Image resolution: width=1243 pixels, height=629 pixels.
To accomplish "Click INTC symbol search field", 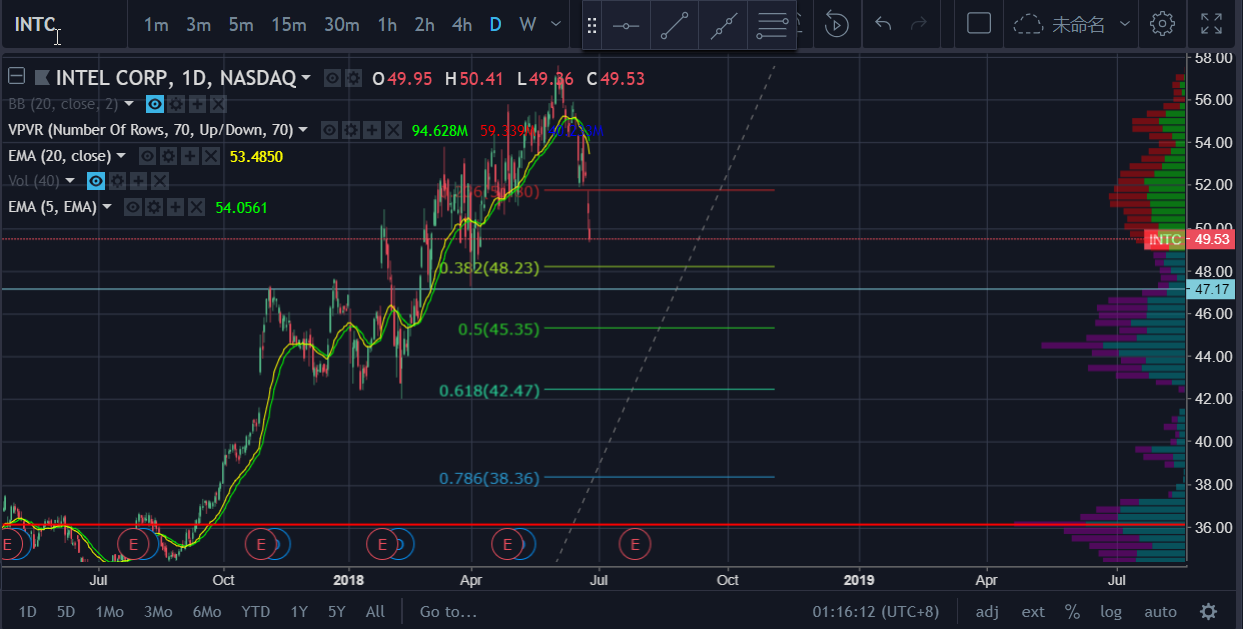I will [x=64, y=25].
